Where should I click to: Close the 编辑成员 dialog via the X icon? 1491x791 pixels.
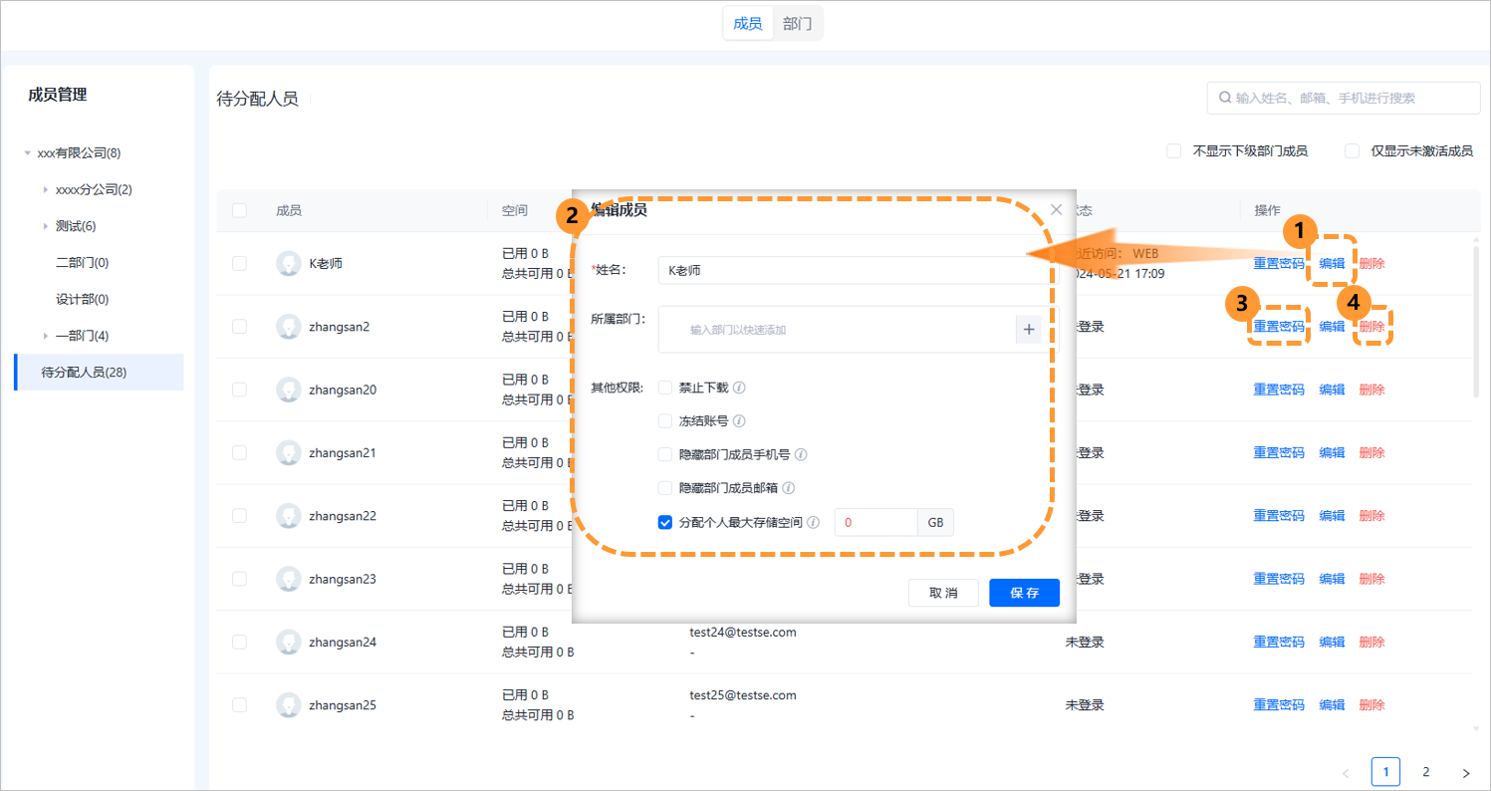click(x=1056, y=210)
